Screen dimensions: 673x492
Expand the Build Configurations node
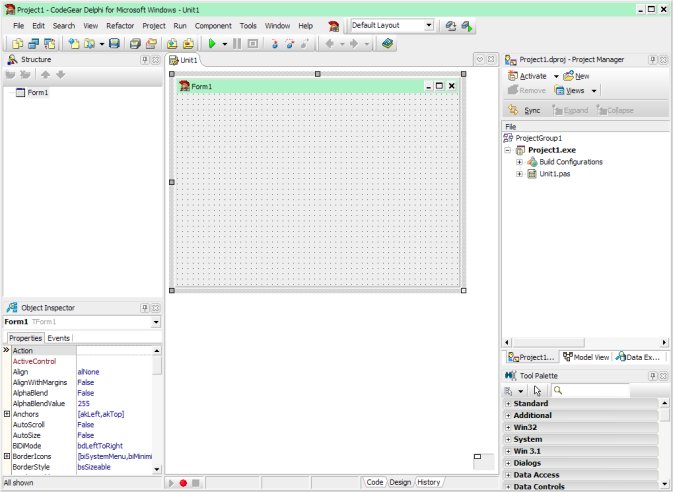519,162
